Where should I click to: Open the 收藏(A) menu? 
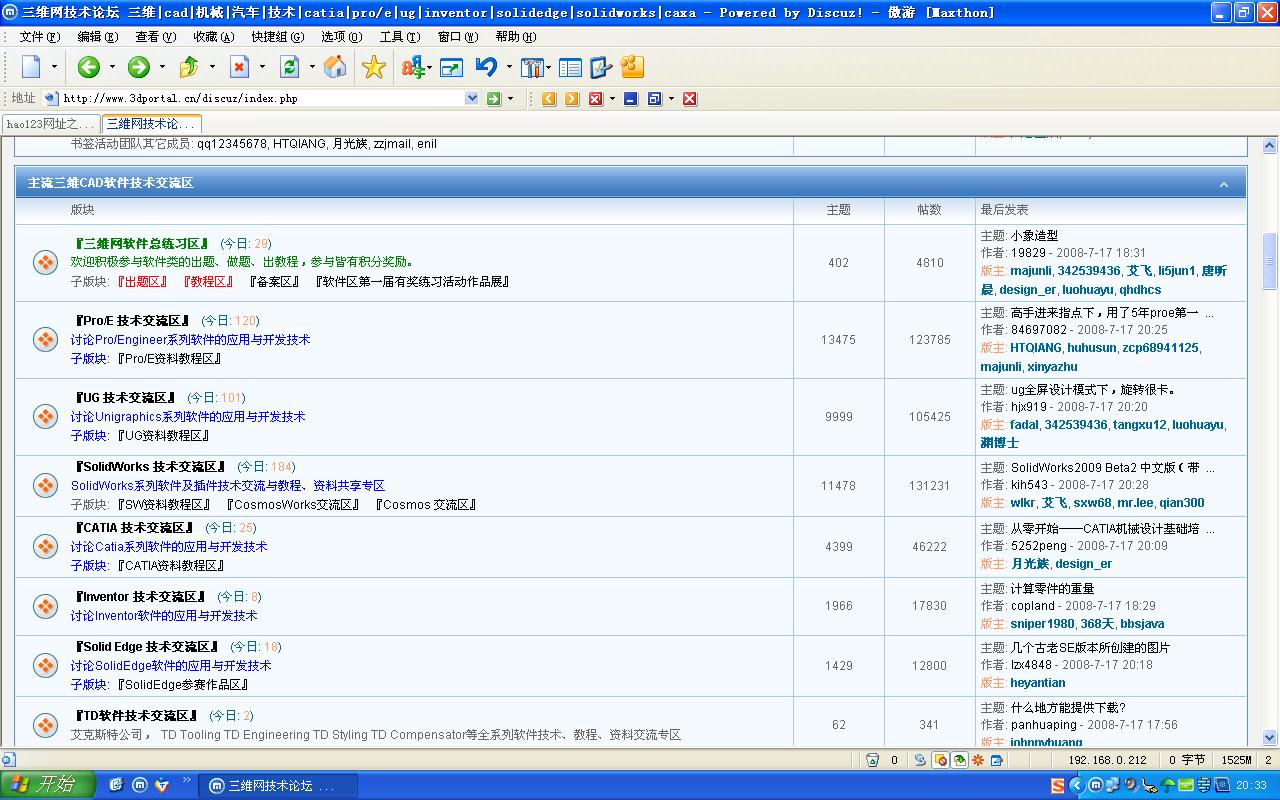click(214, 37)
